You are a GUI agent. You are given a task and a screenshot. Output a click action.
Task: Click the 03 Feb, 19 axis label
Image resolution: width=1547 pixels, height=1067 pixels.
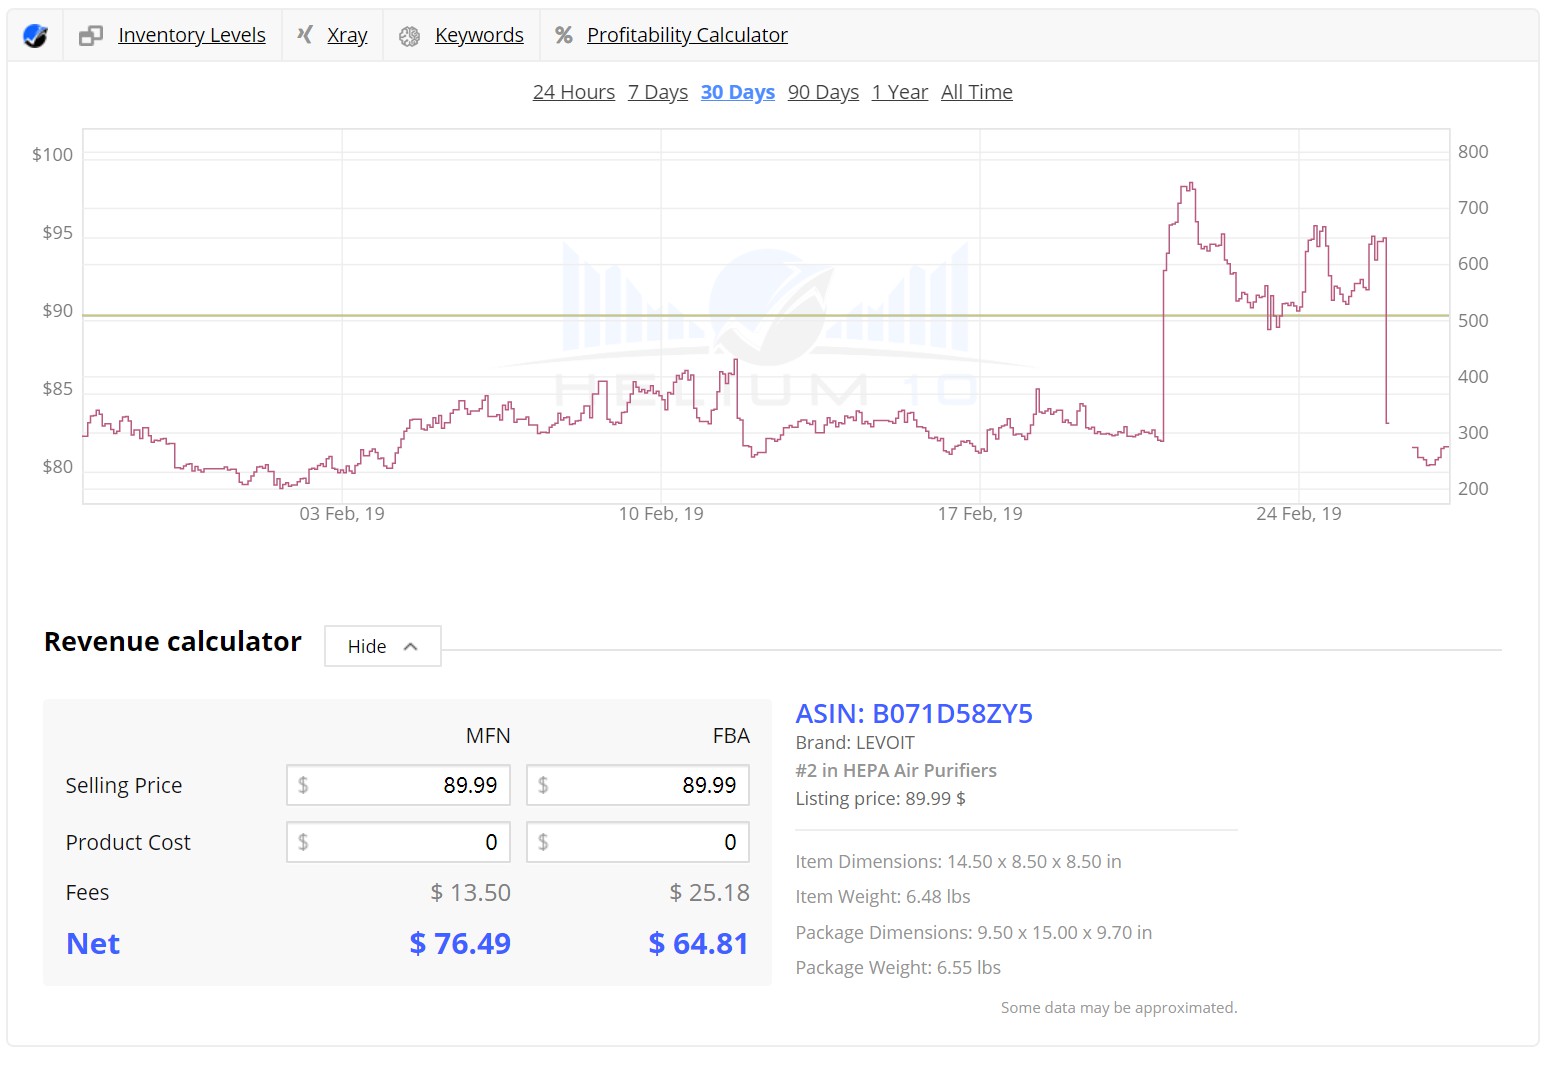click(x=342, y=514)
